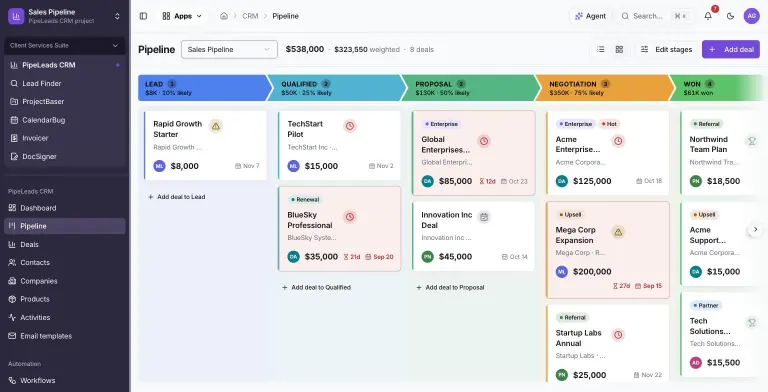Image resolution: width=768 pixels, height=392 pixels.
Task: Go to Activities page
Action: [x=65, y=318]
